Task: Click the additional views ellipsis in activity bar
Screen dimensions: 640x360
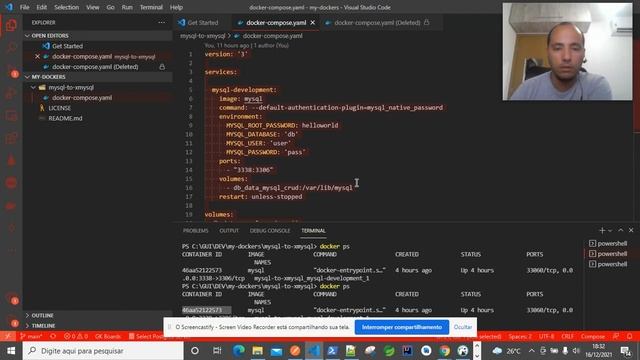Action: [11, 250]
